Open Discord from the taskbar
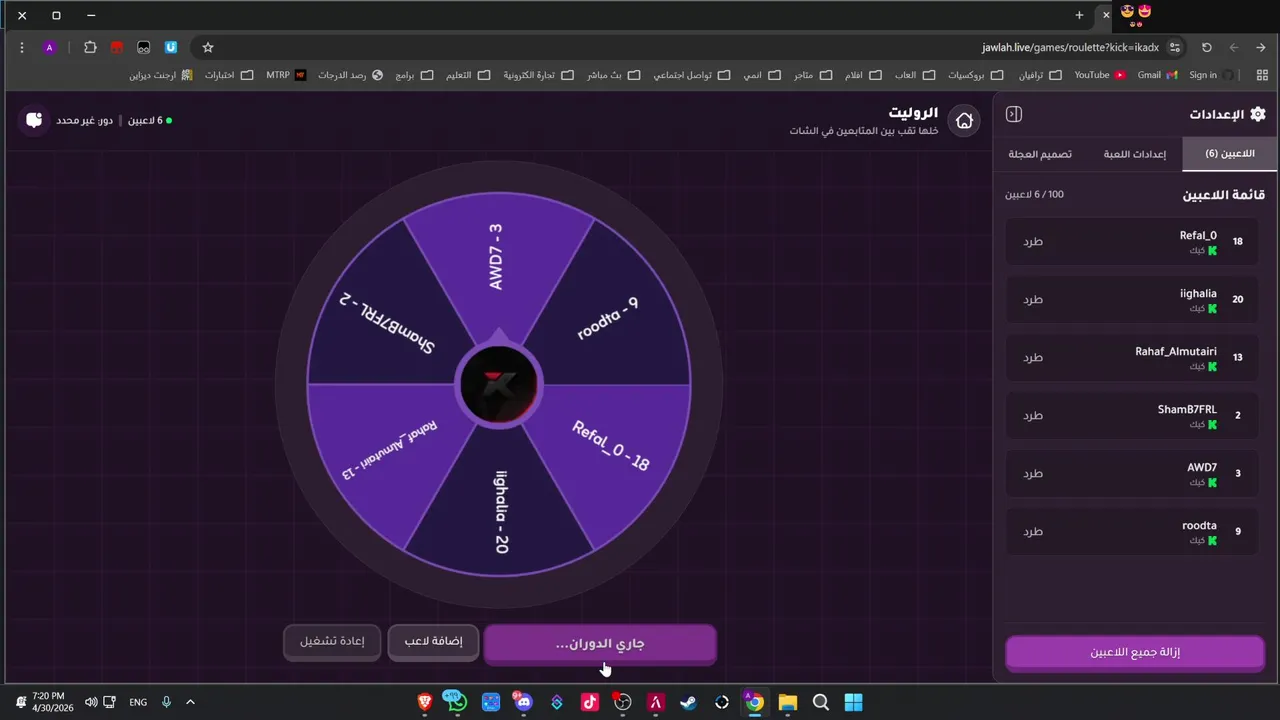Screen dimensions: 1280x720 click(523, 702)
